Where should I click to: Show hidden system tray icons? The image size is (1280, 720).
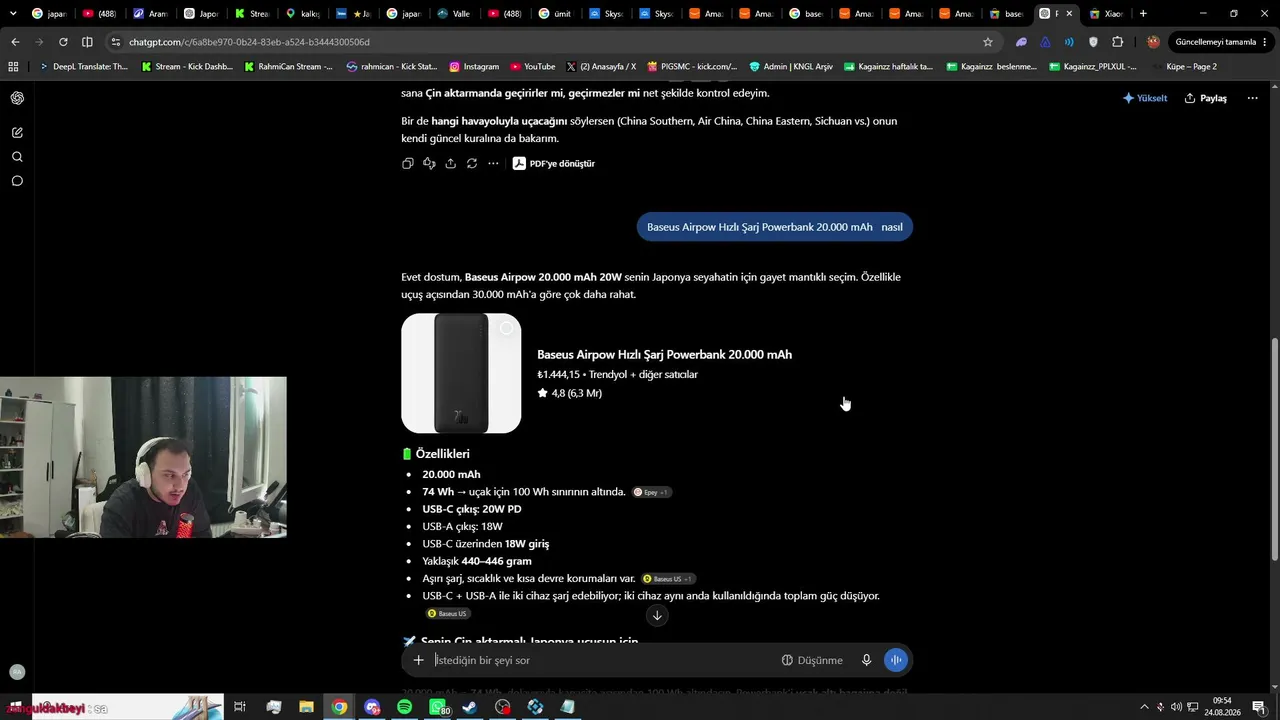click(x=1142, y=707)
